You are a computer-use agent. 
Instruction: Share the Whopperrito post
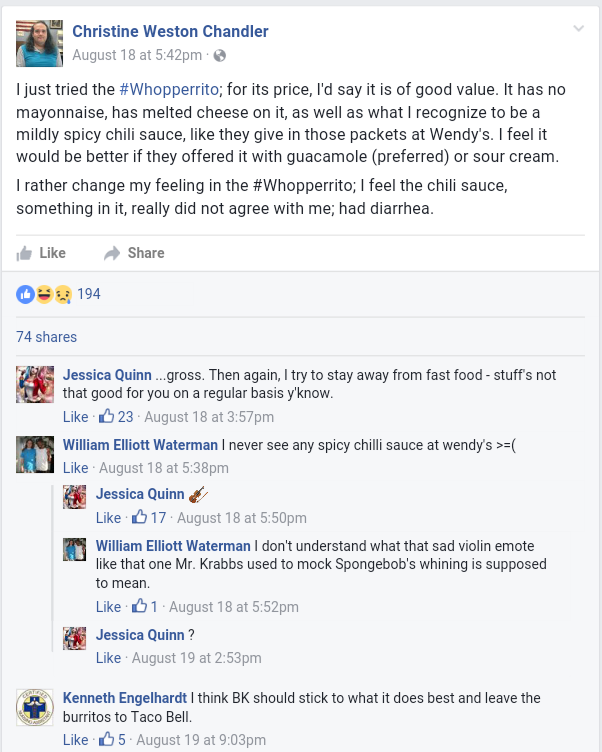pos(134,253)
